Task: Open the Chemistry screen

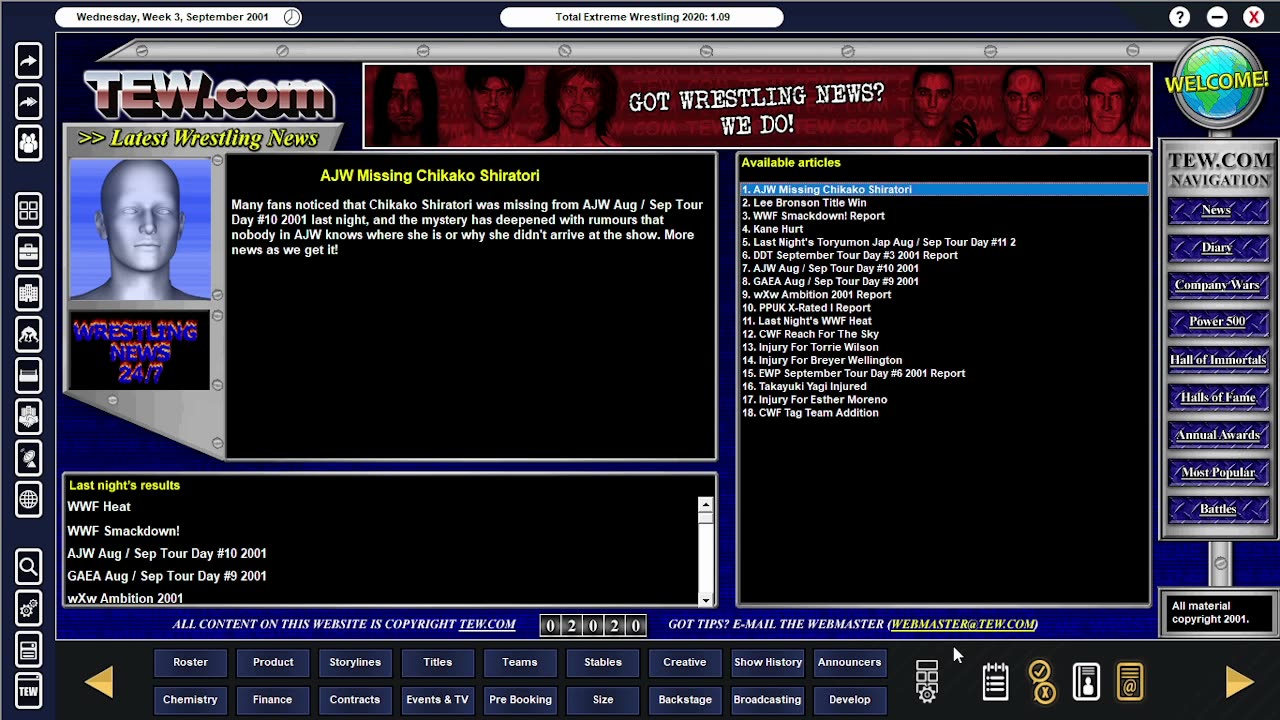Action: (x=190, y=700)
